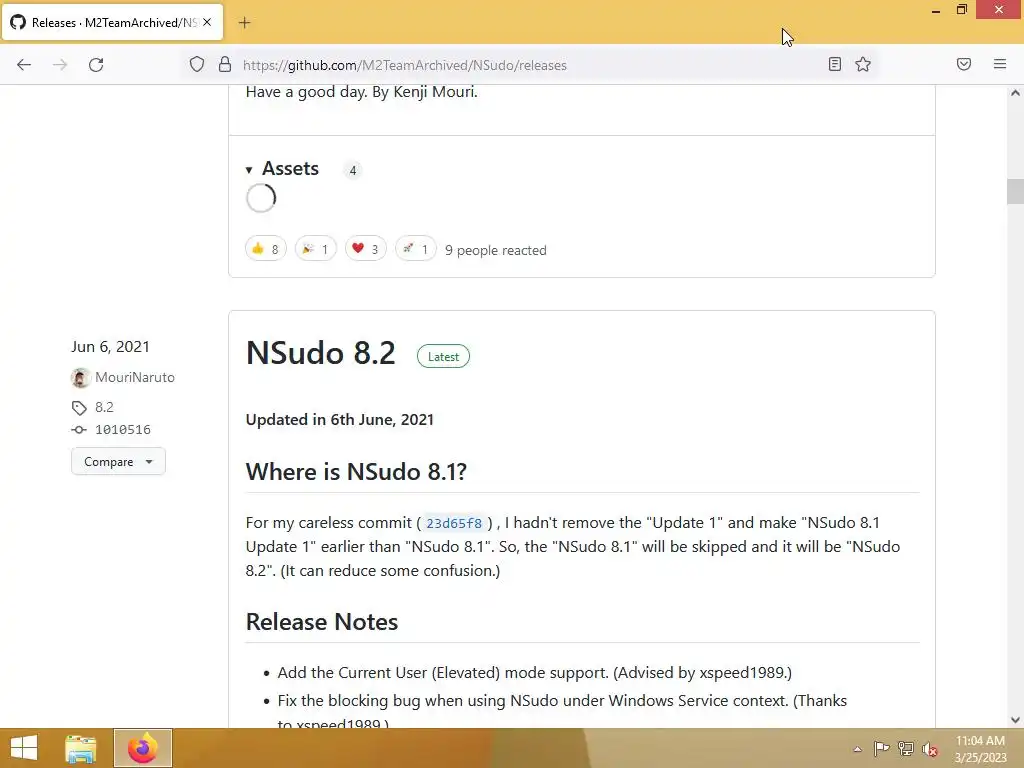Click the heart reaction with 3
This screenshot has width=1024, height=768.
tap(366, 249)
